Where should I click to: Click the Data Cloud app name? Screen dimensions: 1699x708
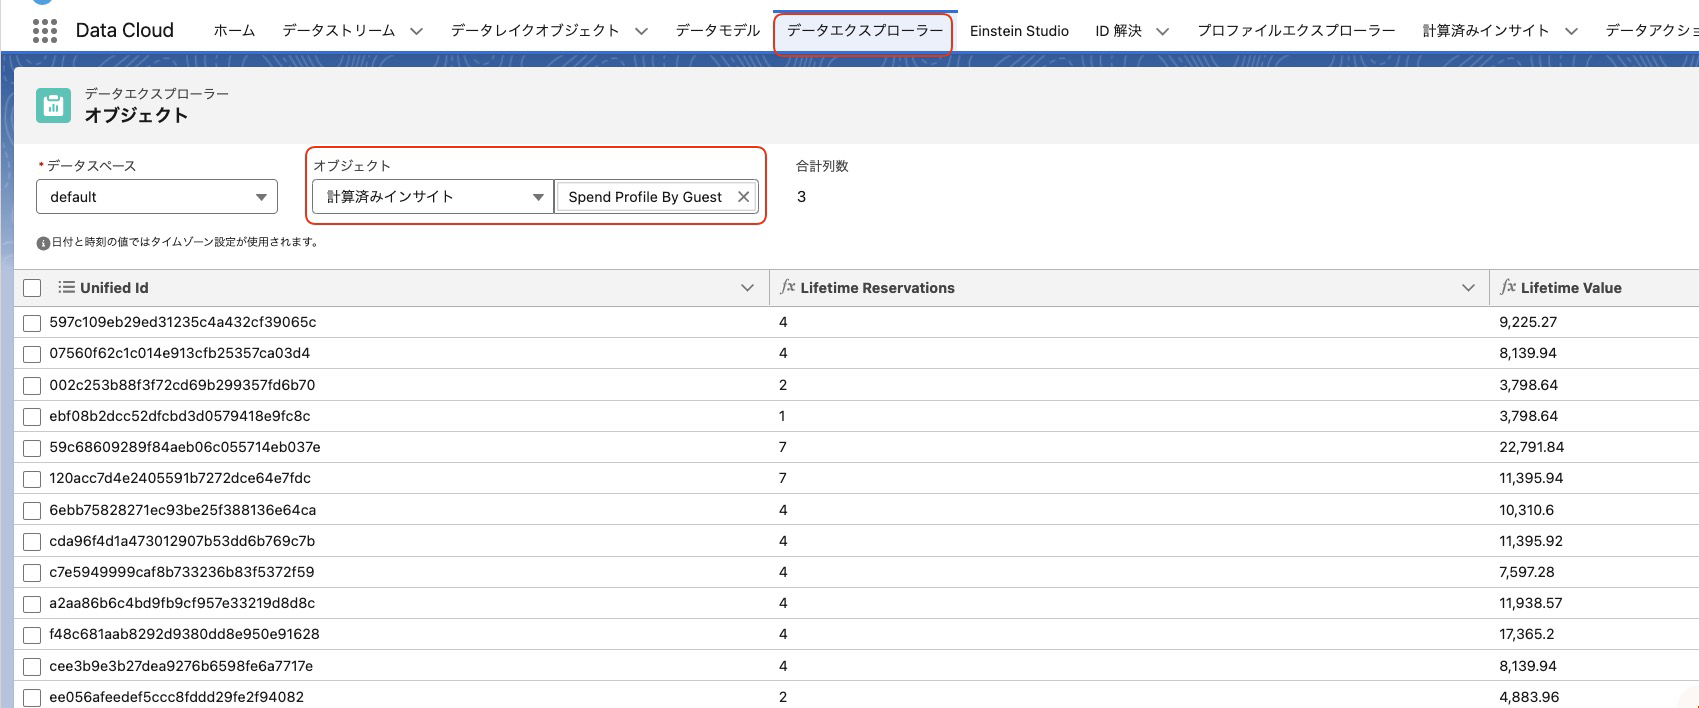pos(125,31)
